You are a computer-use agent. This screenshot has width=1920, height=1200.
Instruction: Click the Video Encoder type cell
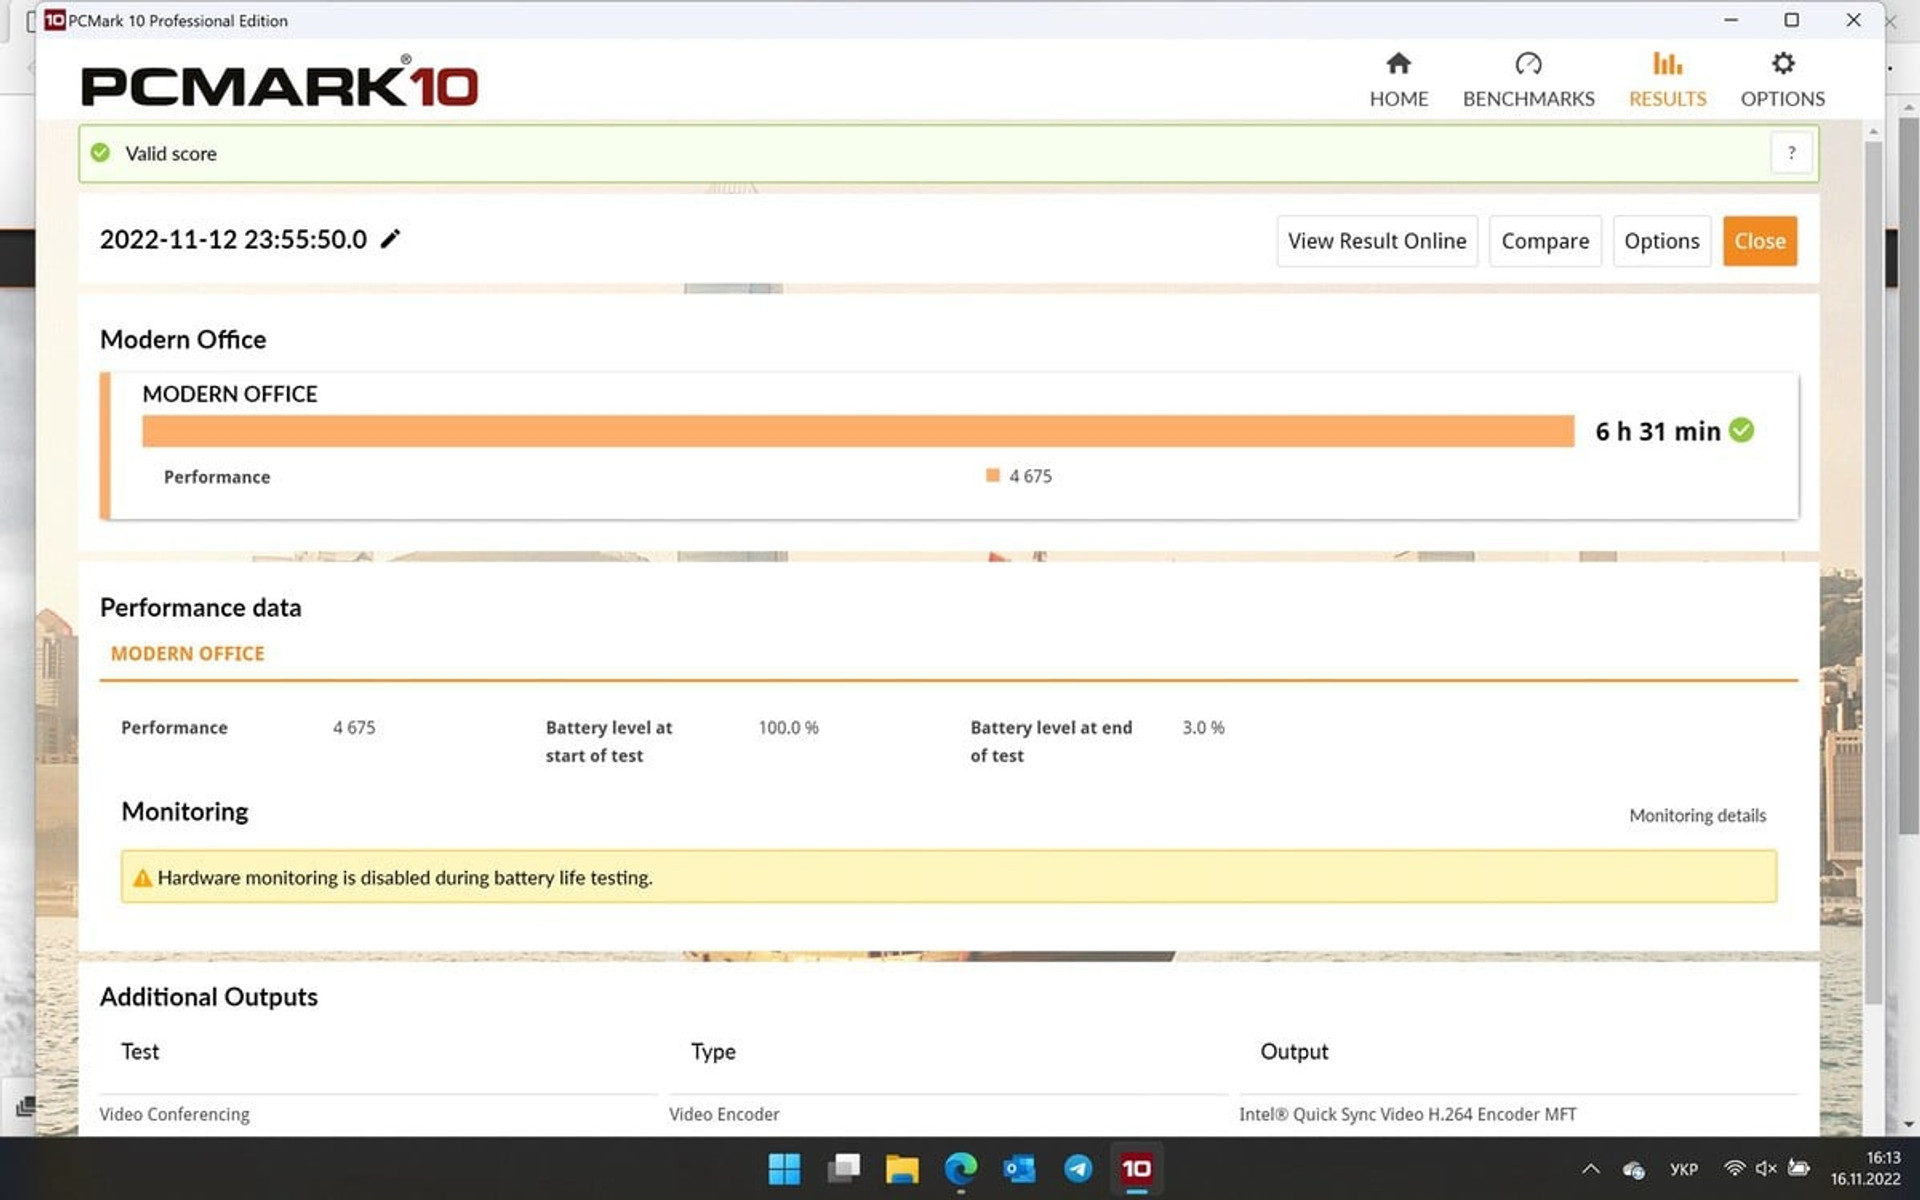724,1114
